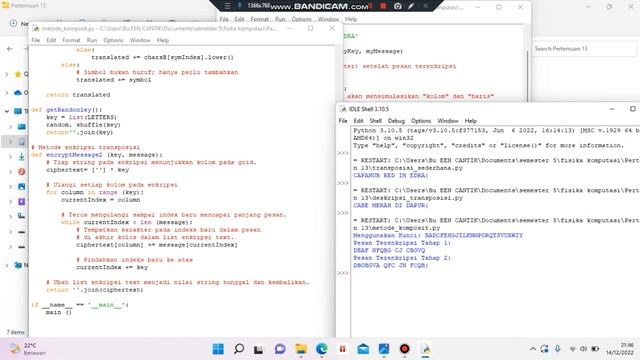Expand Music tree node
Image resolution: width=640 pixels, height=360 pixels.
pos(11,172)
